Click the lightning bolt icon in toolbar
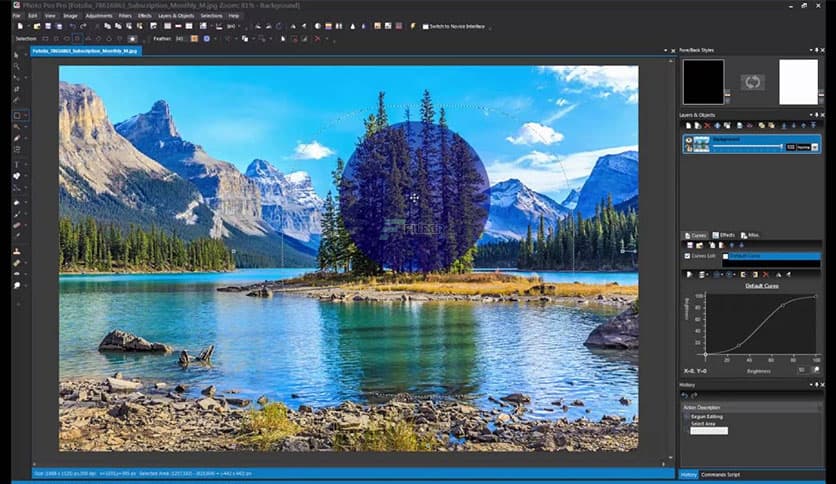The height and width of the screenshot is (484, 836). pyautogui.click(x=413, y=26)
